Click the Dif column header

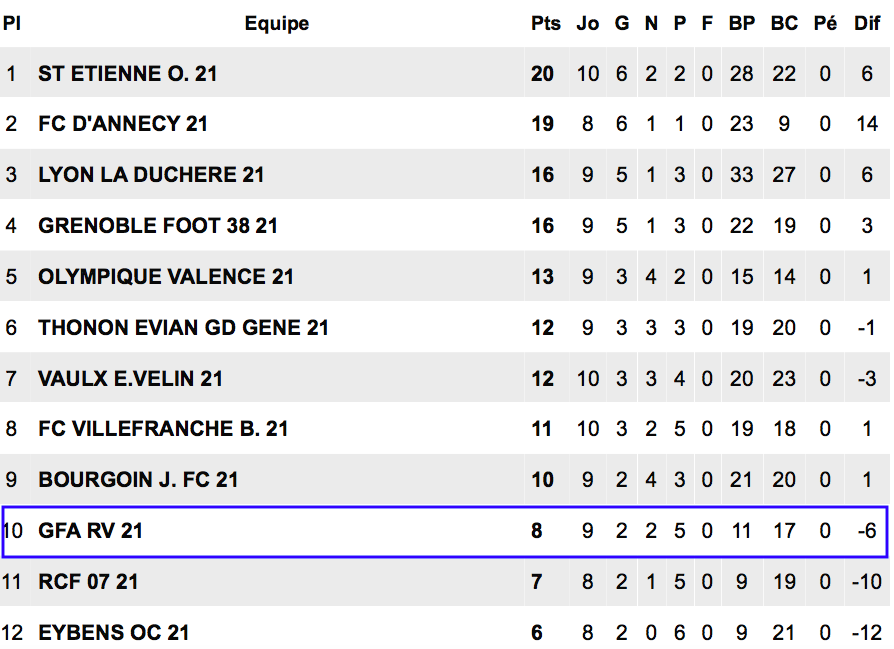[x=867, y=23]
